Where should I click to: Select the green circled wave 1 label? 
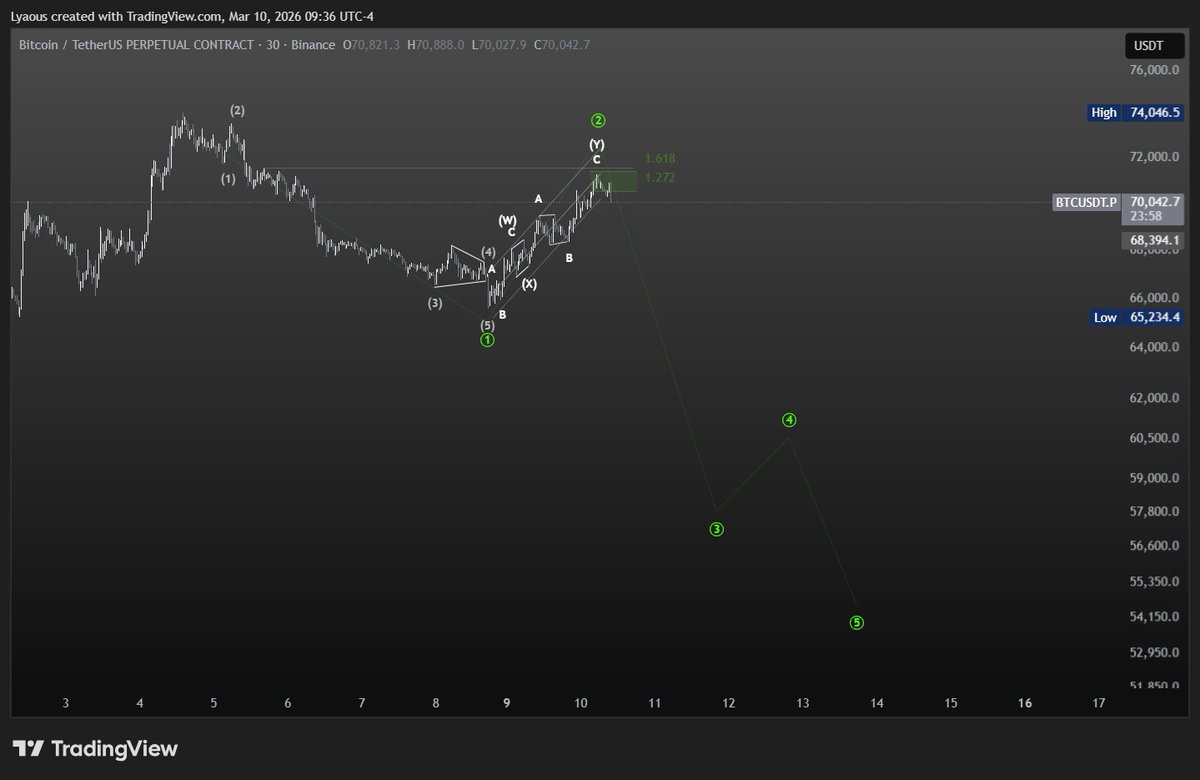(487, 340)
